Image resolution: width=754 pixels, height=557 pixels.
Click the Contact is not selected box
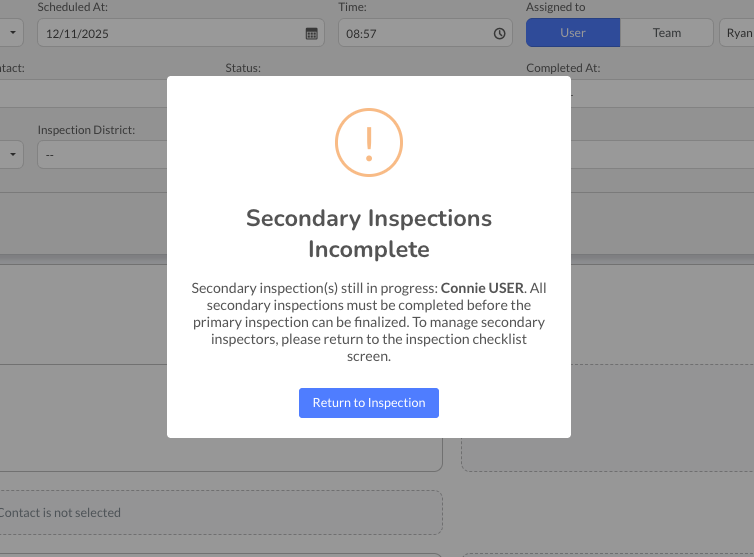220,512
